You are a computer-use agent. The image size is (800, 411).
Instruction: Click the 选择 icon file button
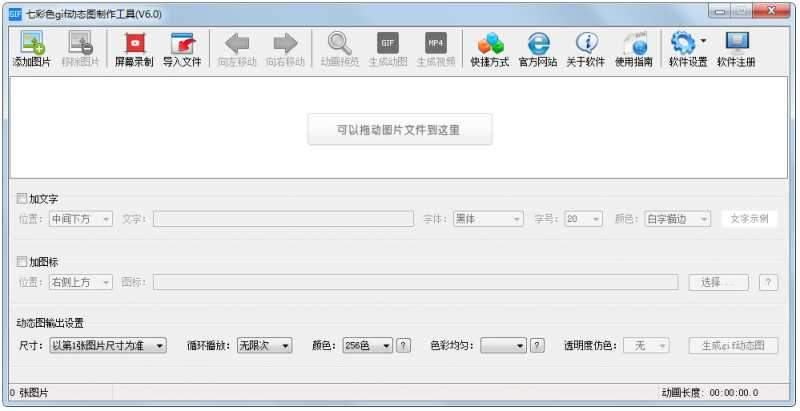[718, 282]
